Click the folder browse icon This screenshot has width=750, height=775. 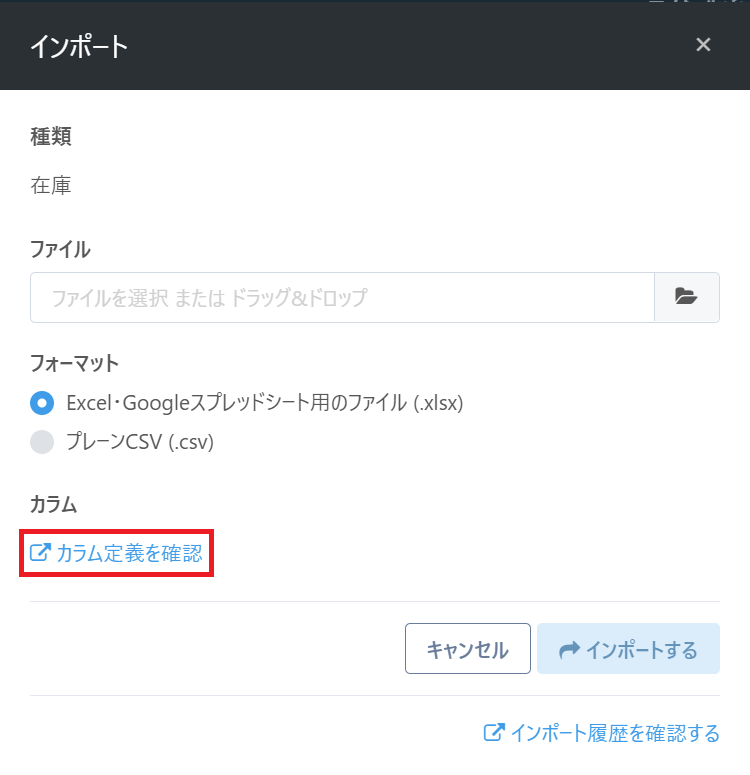686,297
